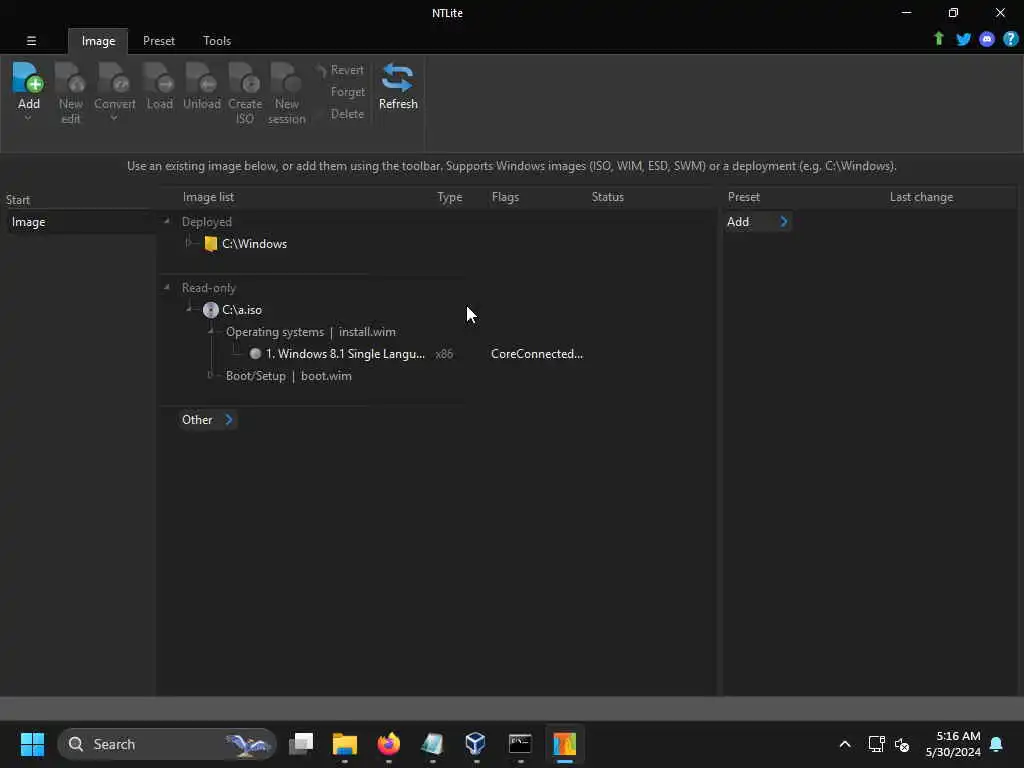Click the Preset Add button
This screenshot has height=768, width=1024.
(x=758, y=222)
